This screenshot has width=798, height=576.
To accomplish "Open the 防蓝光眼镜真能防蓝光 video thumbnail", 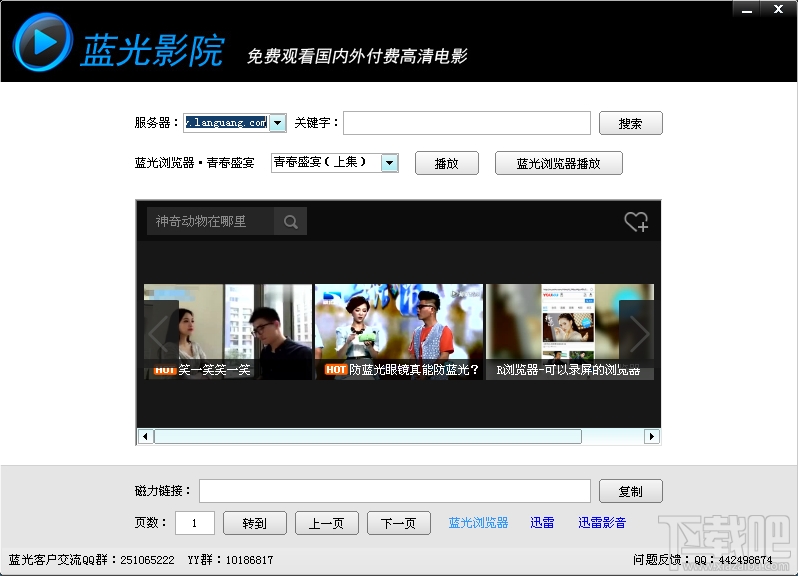I will (x=398, y=332).
